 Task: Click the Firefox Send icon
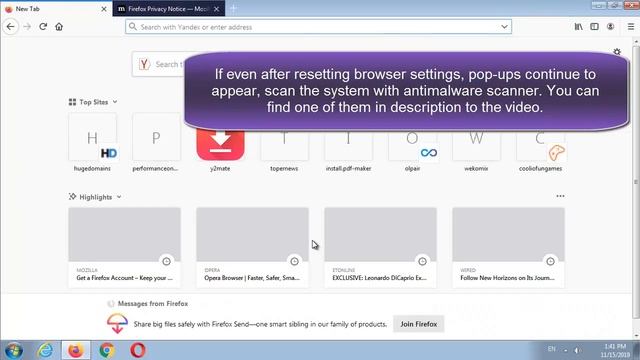(117, 324)
